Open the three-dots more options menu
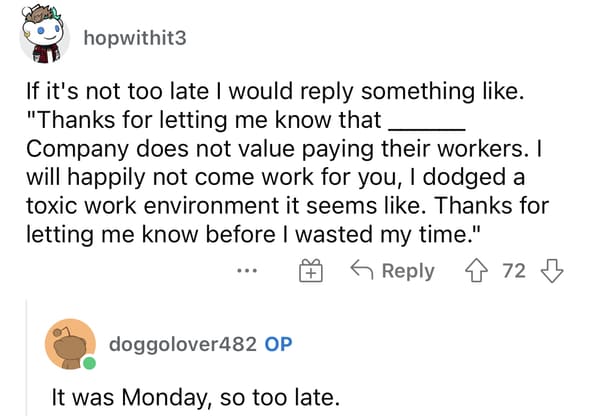Screen dimensions: 599x416 click(x=247, y=271)
